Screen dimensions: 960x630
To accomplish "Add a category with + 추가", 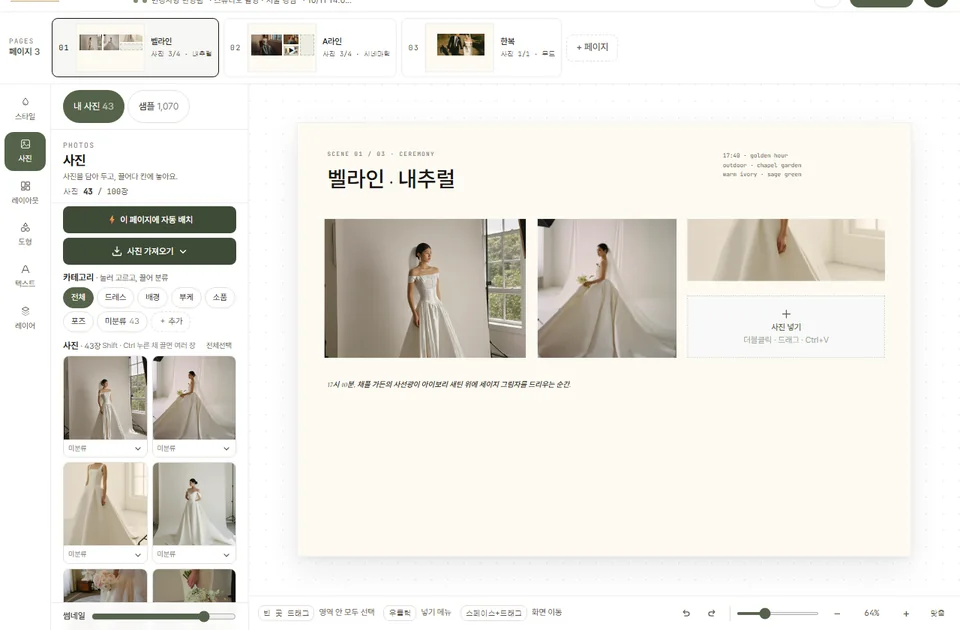I will click(x=171, y=321).
